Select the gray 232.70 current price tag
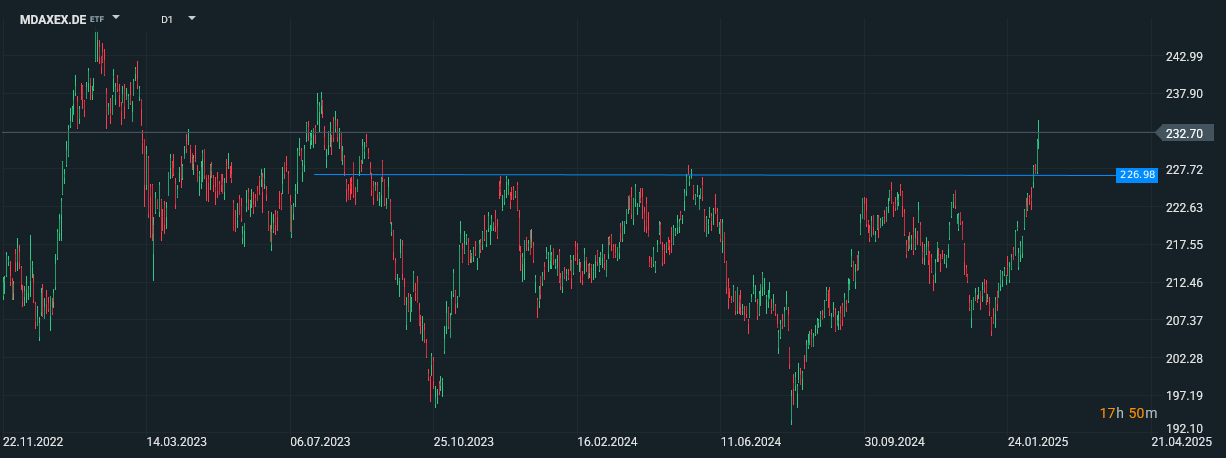The height and width of the screenshot is (458, 1226). [1185, 132]
